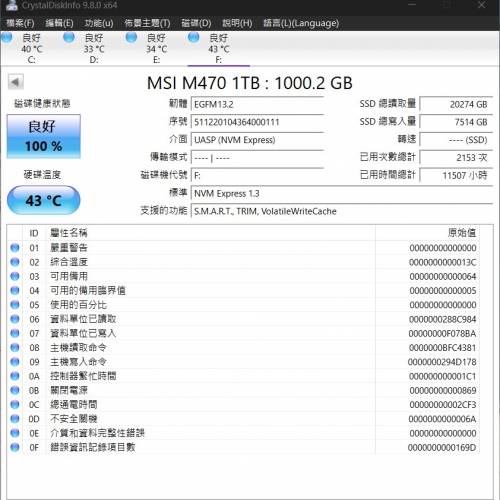Select raw value 0000000F078BA
This screenshot has height=500, width=500.
[443, 334]
